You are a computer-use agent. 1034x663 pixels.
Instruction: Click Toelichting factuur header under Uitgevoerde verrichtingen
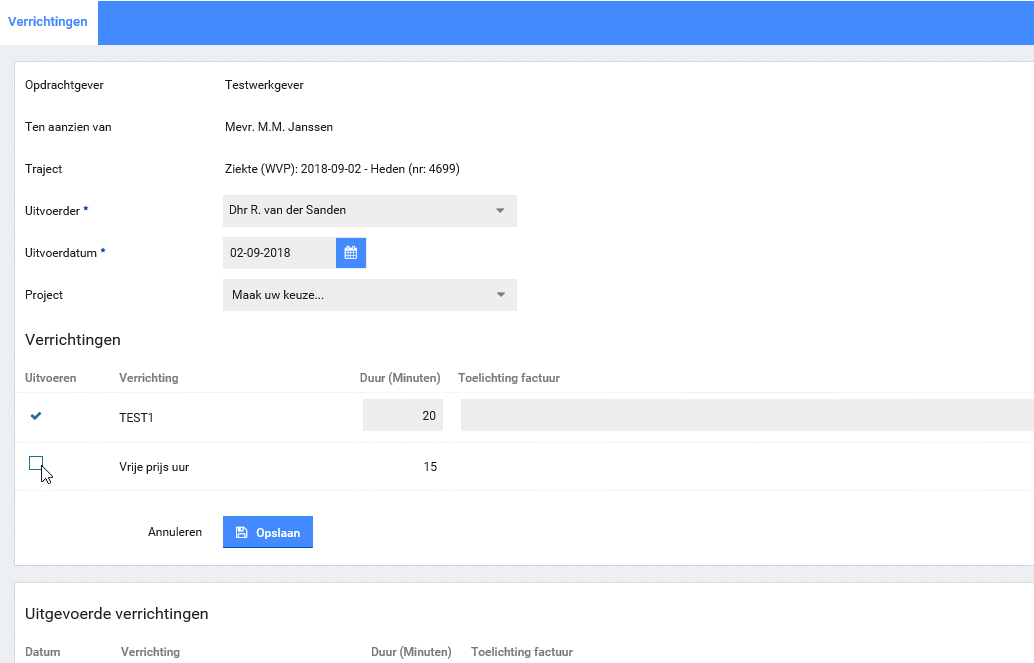coord(521,652)
